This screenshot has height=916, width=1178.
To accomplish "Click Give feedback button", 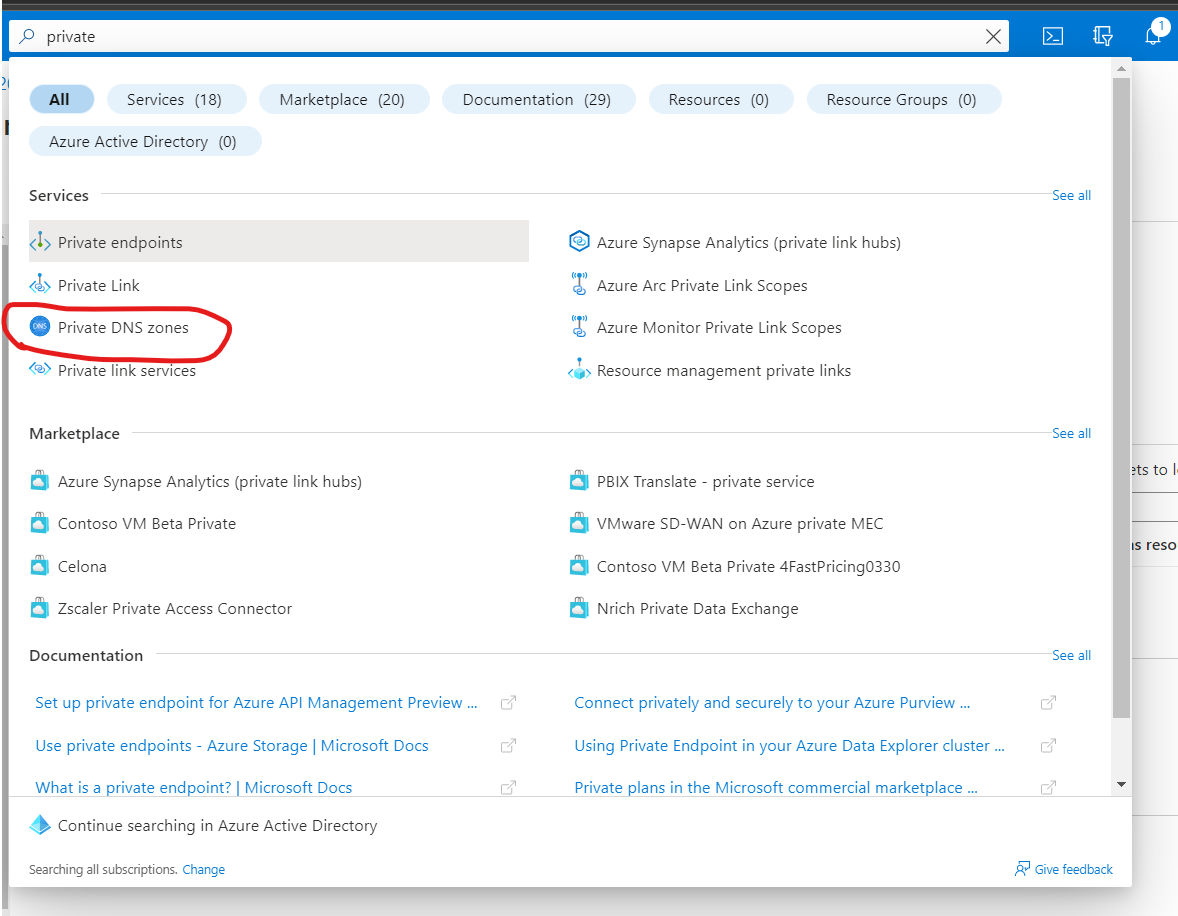I will point(1064,870).
